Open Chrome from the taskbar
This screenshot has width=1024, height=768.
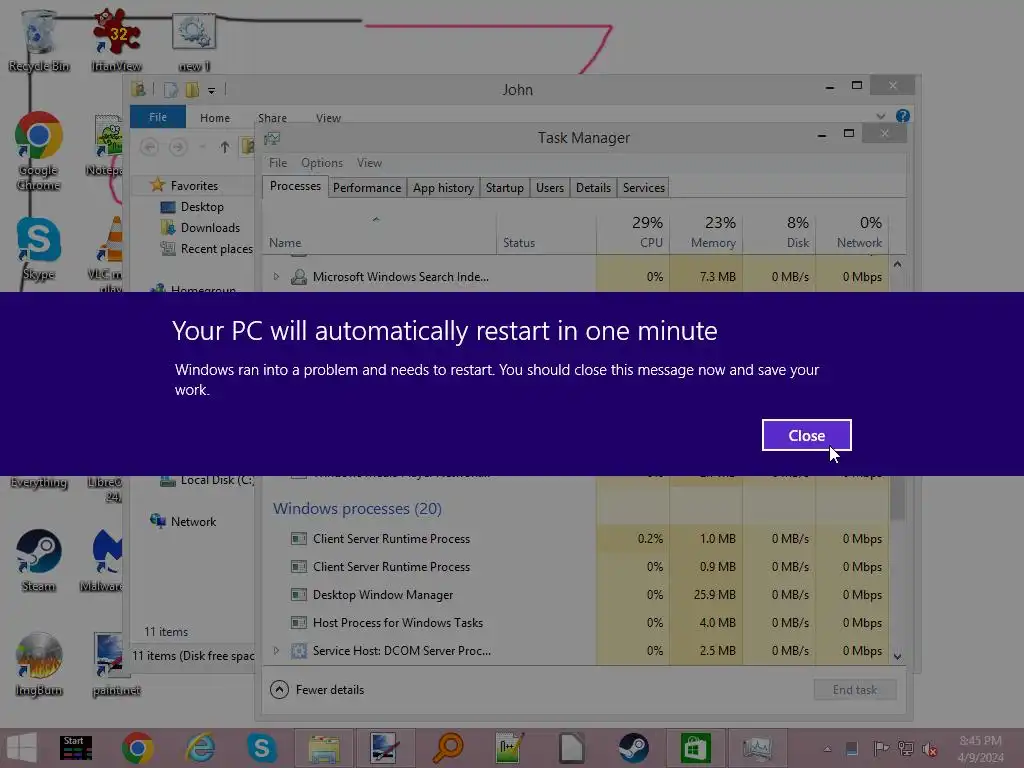[137, 748]
